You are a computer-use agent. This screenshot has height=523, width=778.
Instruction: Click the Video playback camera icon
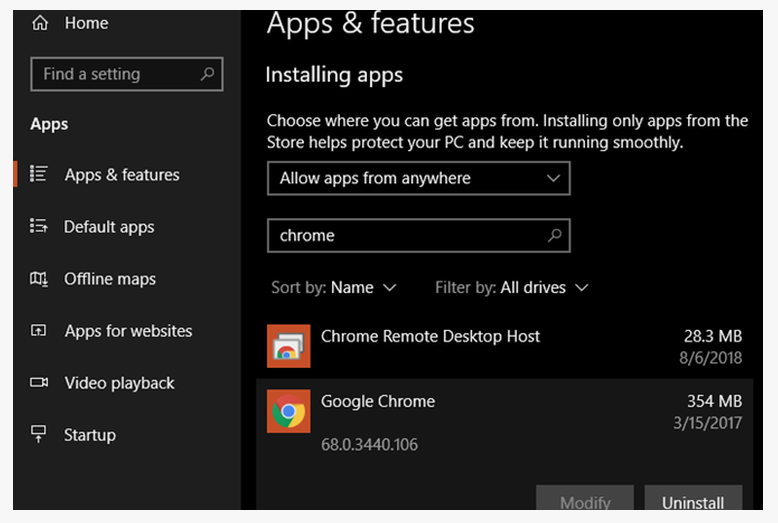(x=39, y=383)
